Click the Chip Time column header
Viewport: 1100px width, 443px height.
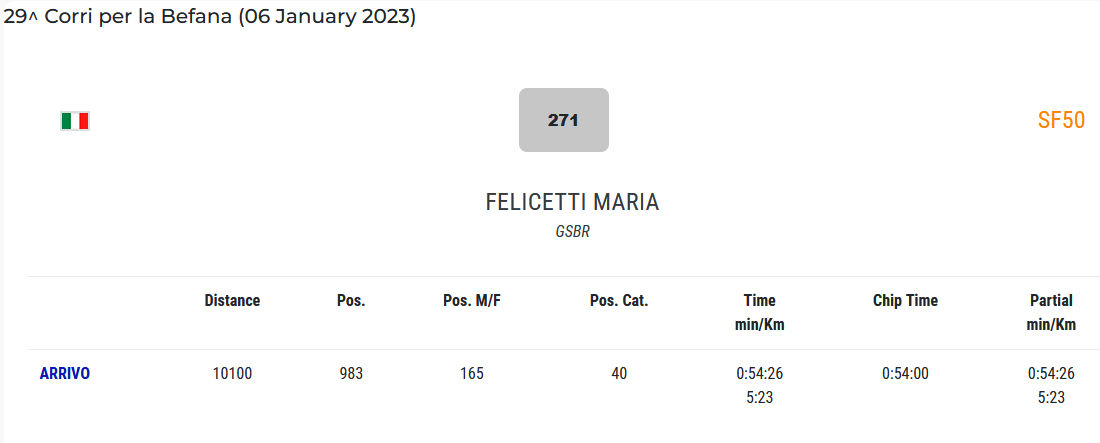pyautogui.click(x=905, y=300)
